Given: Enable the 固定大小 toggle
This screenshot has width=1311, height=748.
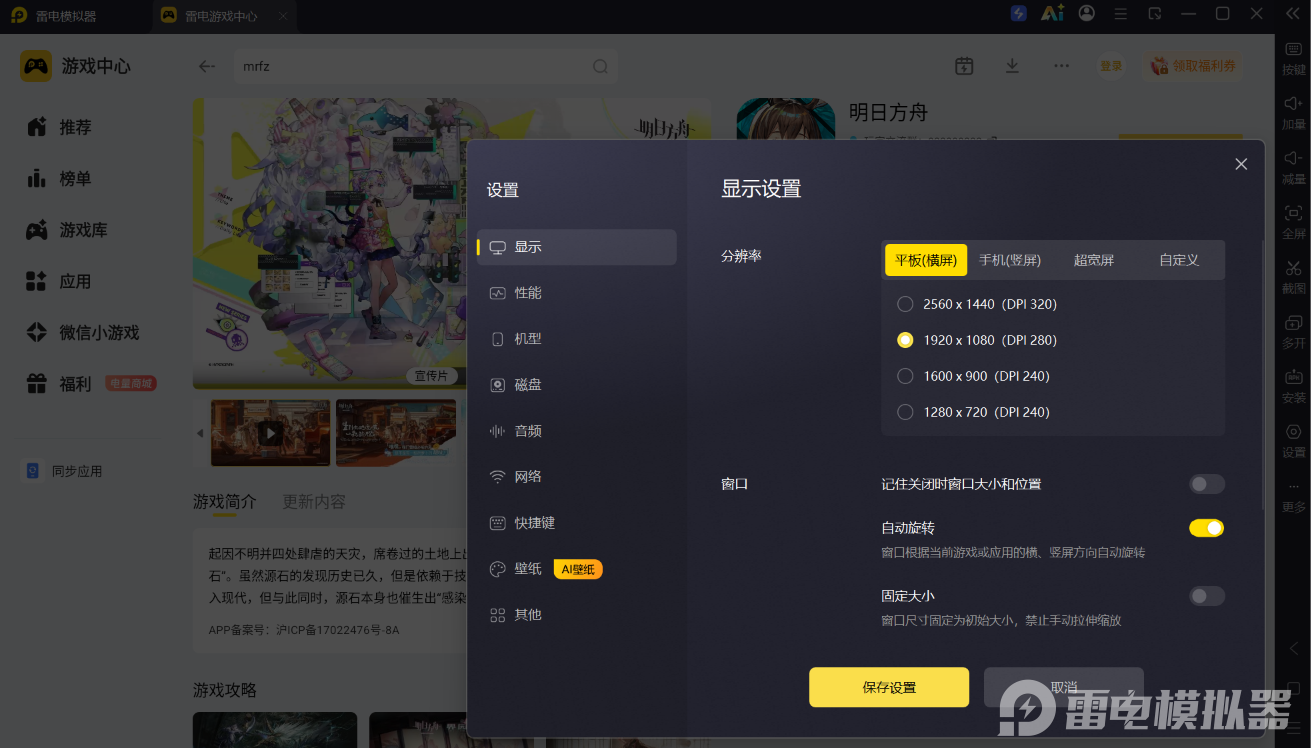Looking at the screenshot, I should click(1207, 596).
